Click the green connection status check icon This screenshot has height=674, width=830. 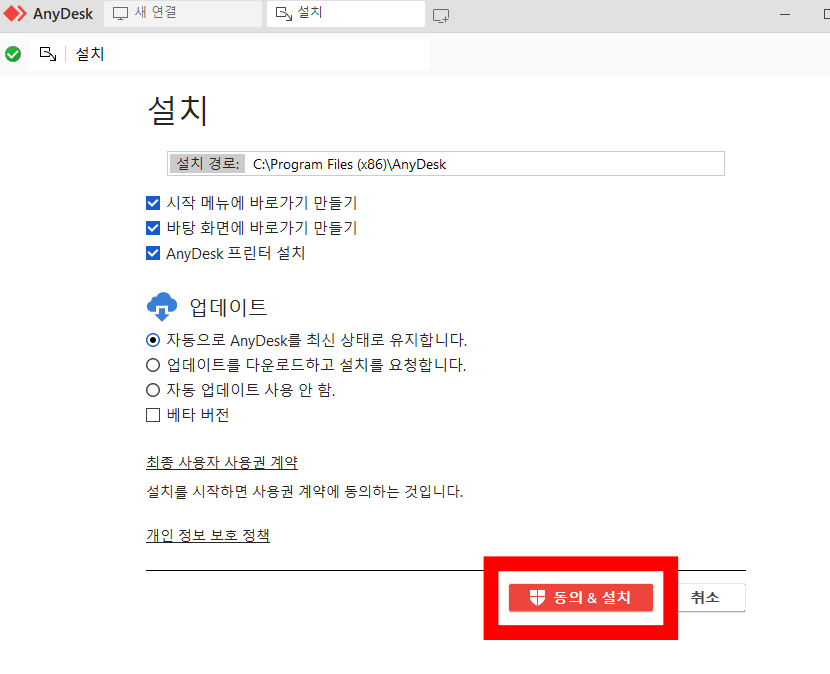point(13,54)
